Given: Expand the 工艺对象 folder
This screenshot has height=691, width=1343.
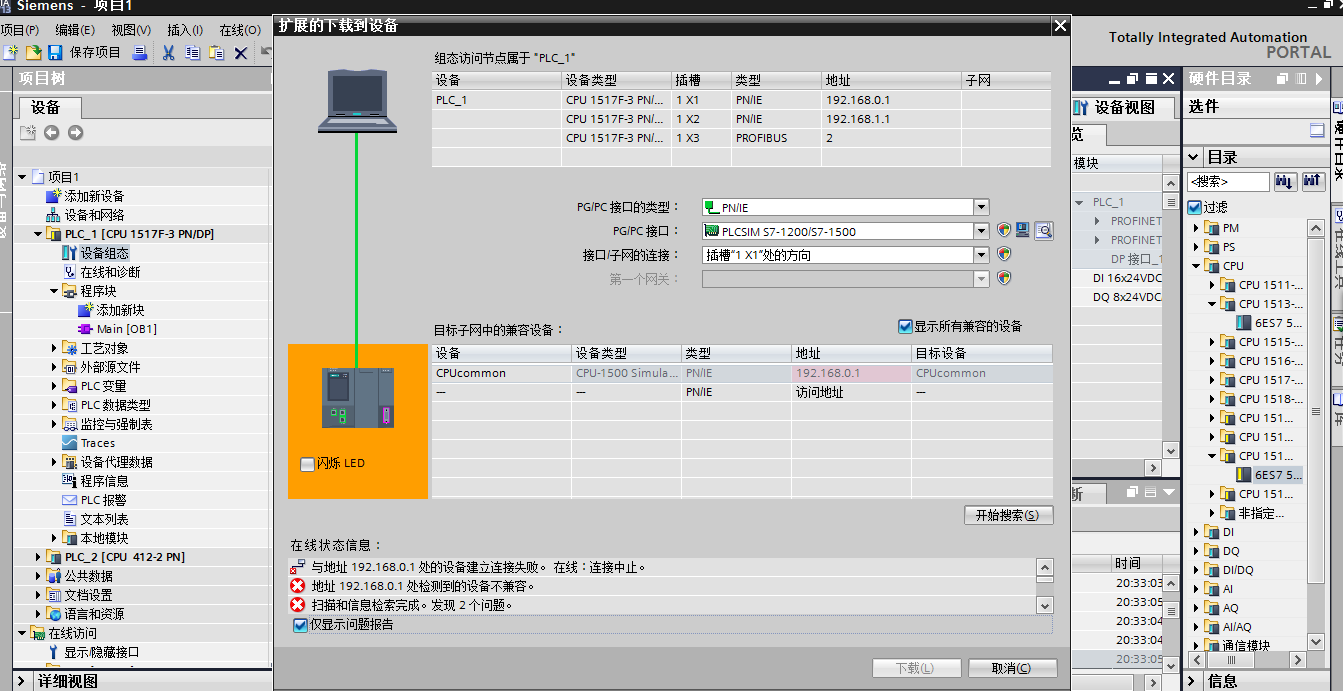Looking at the screenshot, I should click(54, 348).
